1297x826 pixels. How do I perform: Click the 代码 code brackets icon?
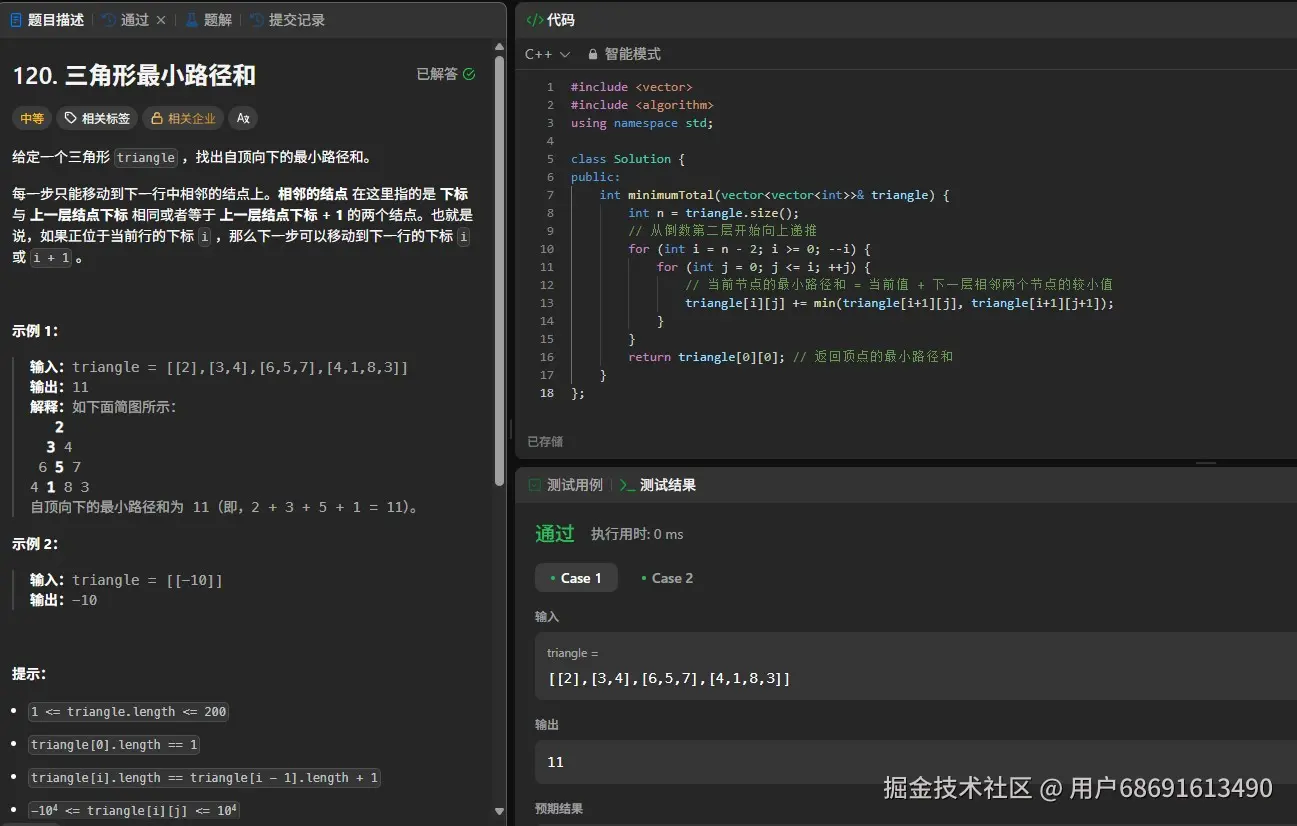[533, 19]
